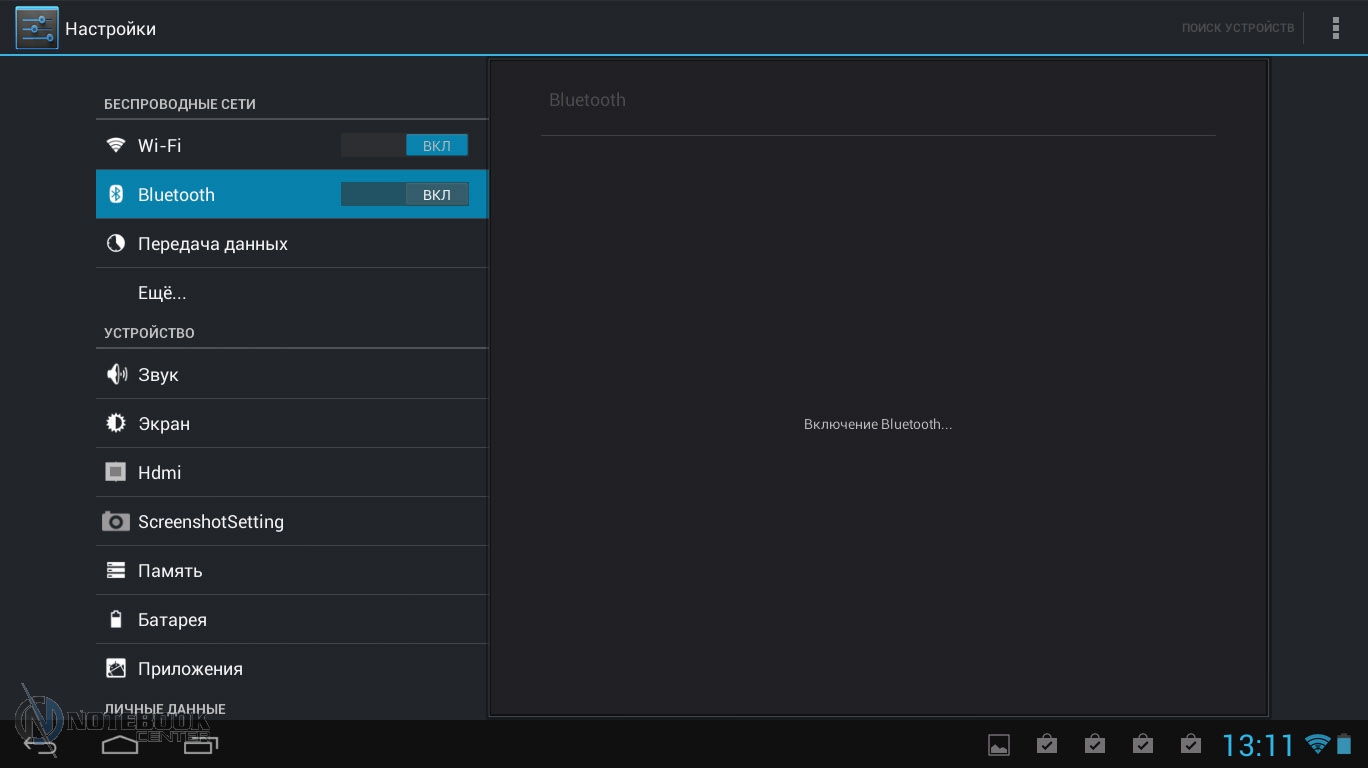Tap the Battery (Батарея) icon

coord(116,620)
